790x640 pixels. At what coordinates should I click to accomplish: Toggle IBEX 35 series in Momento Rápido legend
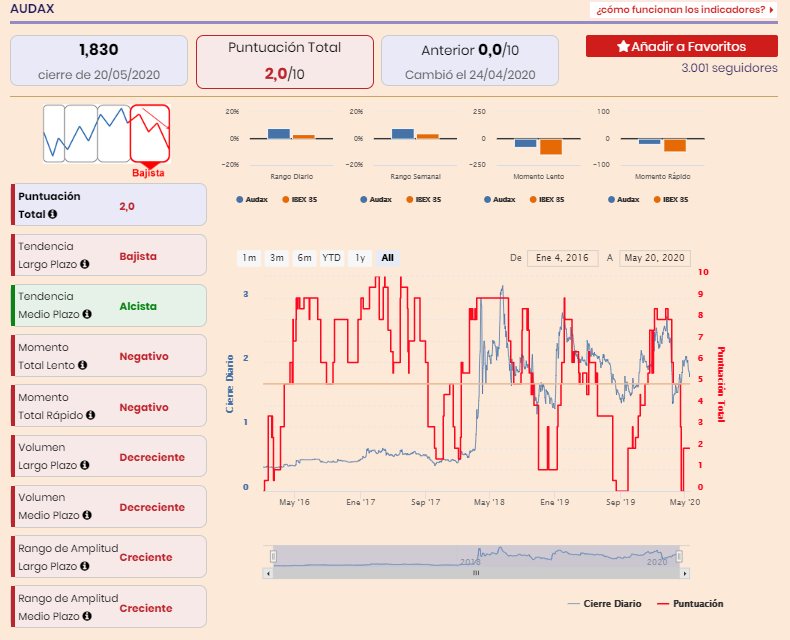pyautogui.click(x=671, y=200)
